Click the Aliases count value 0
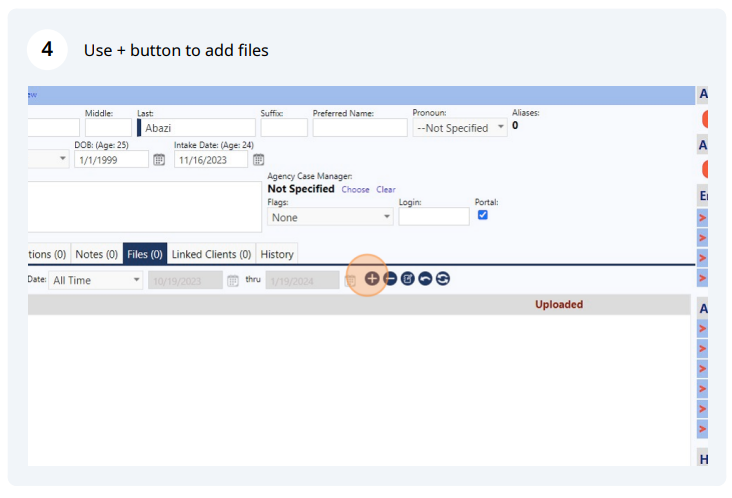The height and width of the screenshot is (498, 732). [515, 125]
